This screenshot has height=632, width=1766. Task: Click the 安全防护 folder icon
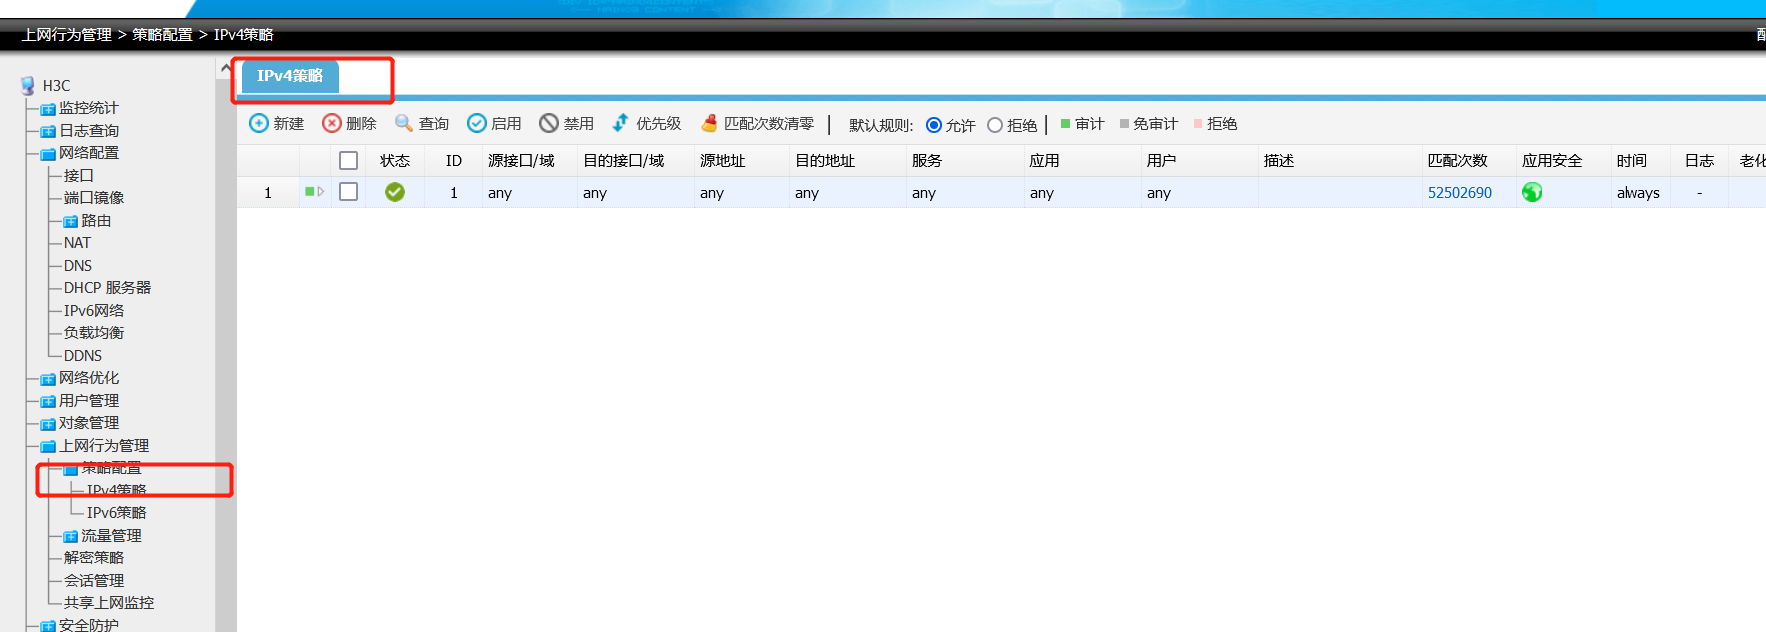[x=48, y=626]
